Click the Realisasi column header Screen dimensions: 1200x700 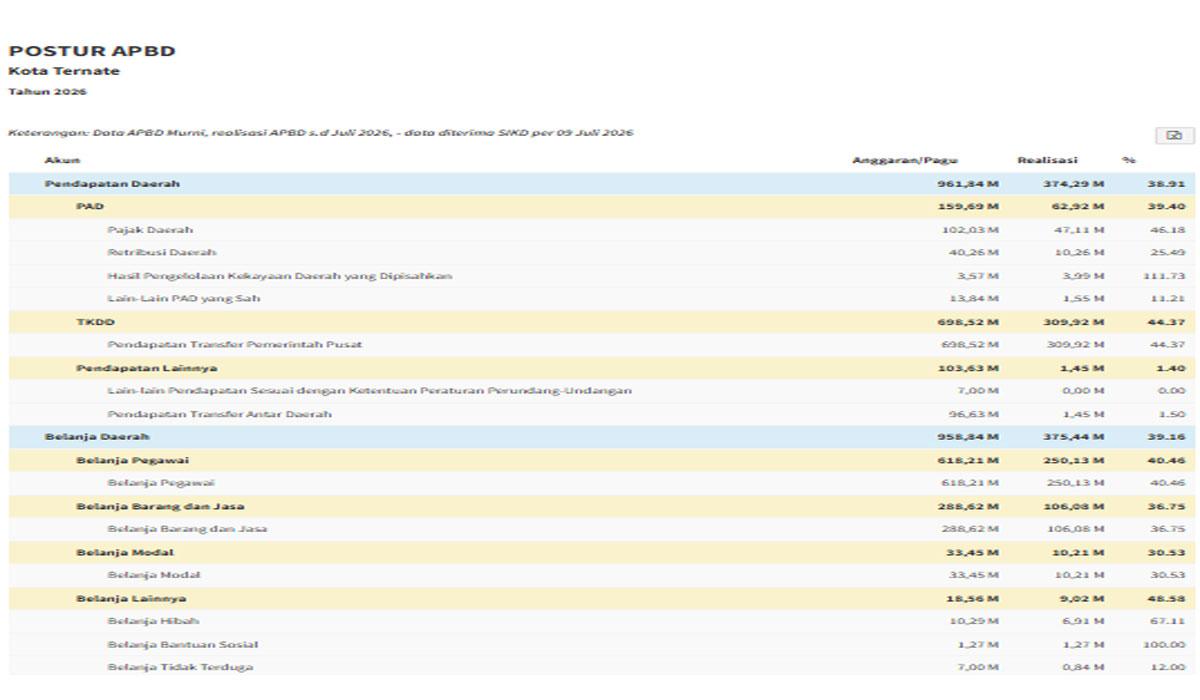pyautogui.click(x=1047, y=160)
